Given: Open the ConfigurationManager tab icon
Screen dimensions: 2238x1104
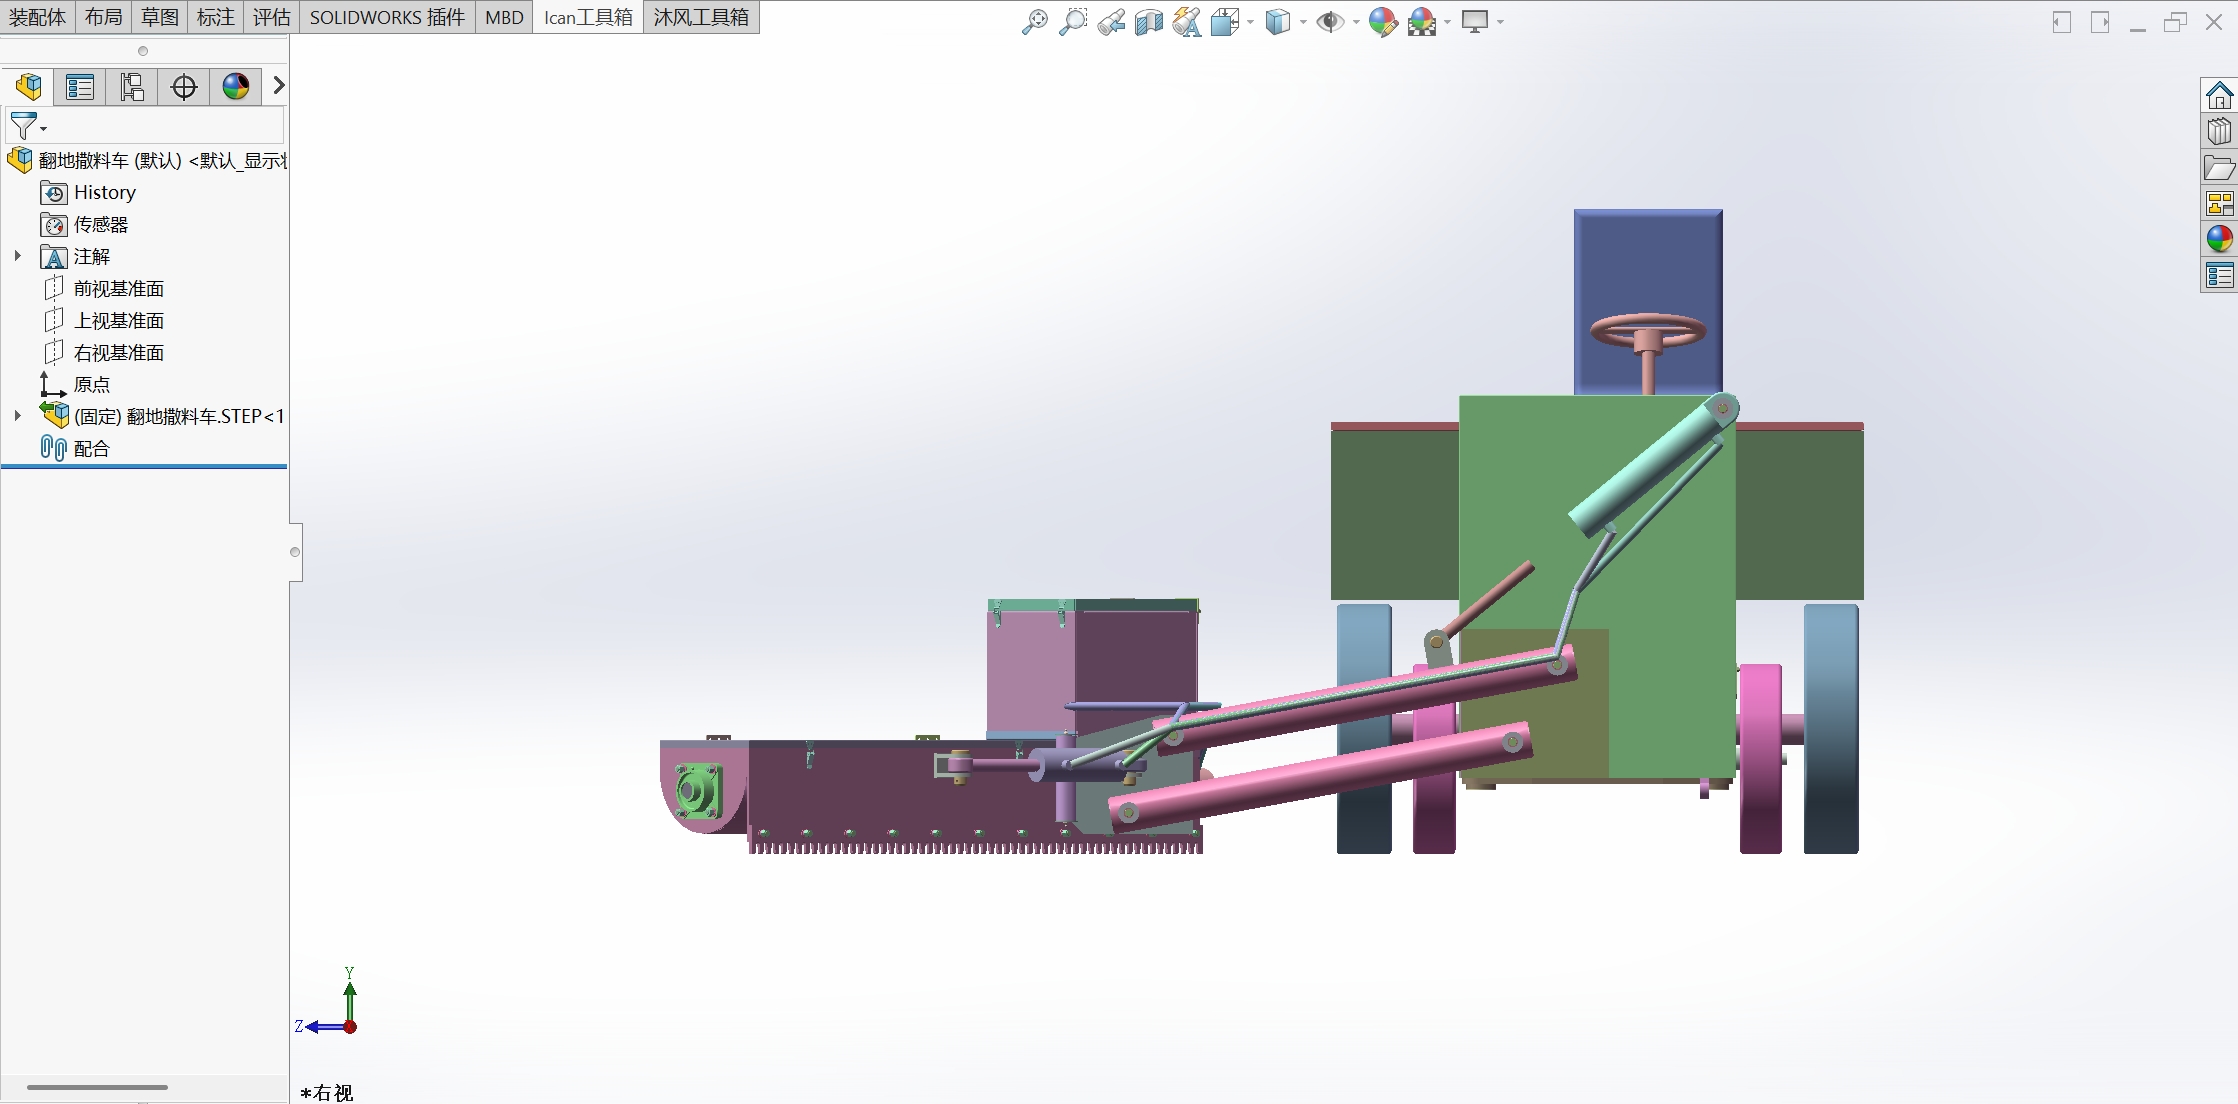Looking at the screenshot, I should point(132,87).
